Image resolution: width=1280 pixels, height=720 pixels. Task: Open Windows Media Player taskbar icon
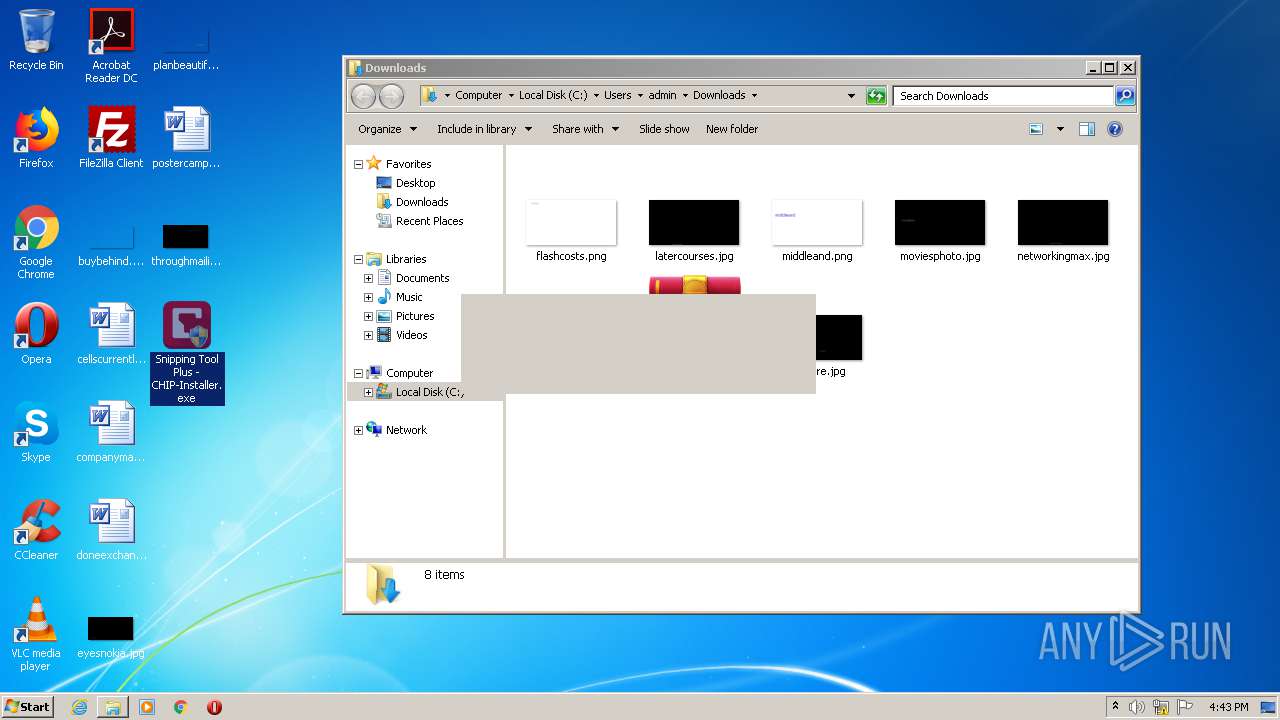147,707
